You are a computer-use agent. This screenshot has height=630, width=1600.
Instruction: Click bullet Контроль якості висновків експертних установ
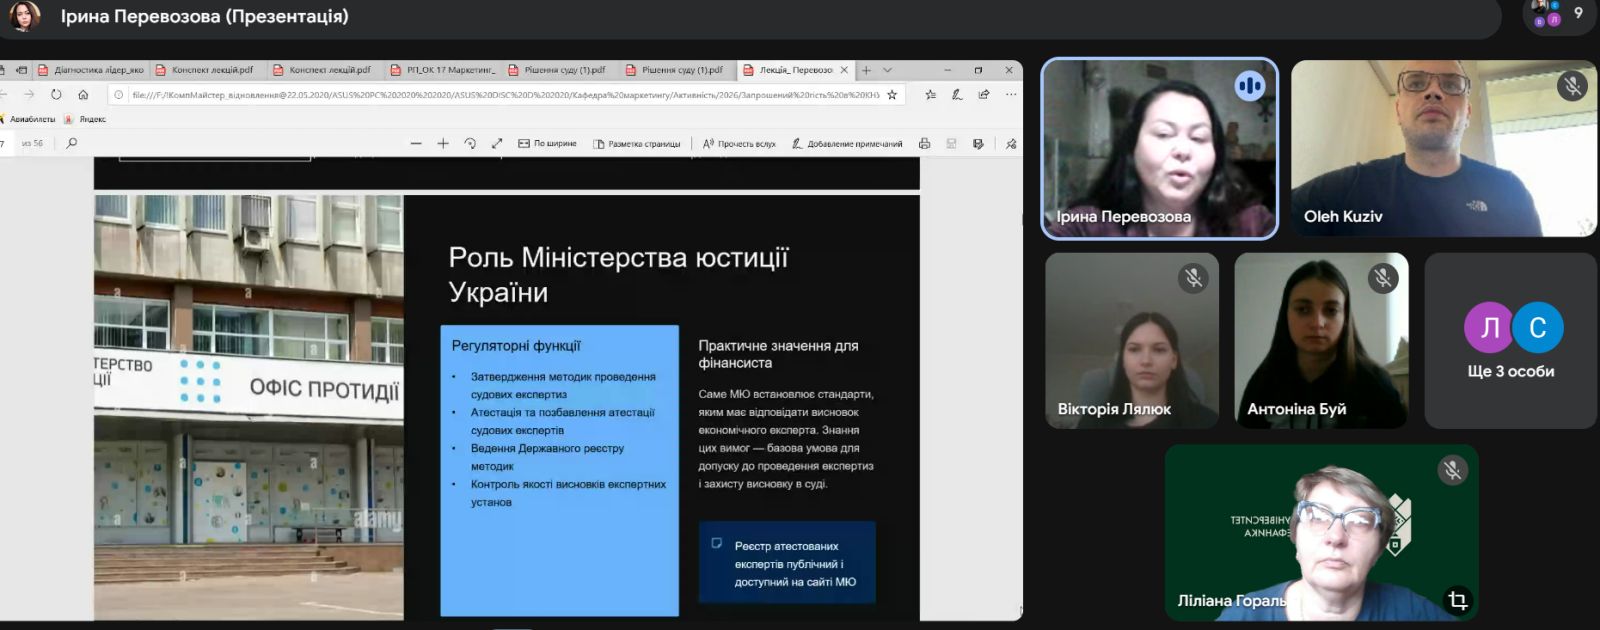(x=568, y=493)
